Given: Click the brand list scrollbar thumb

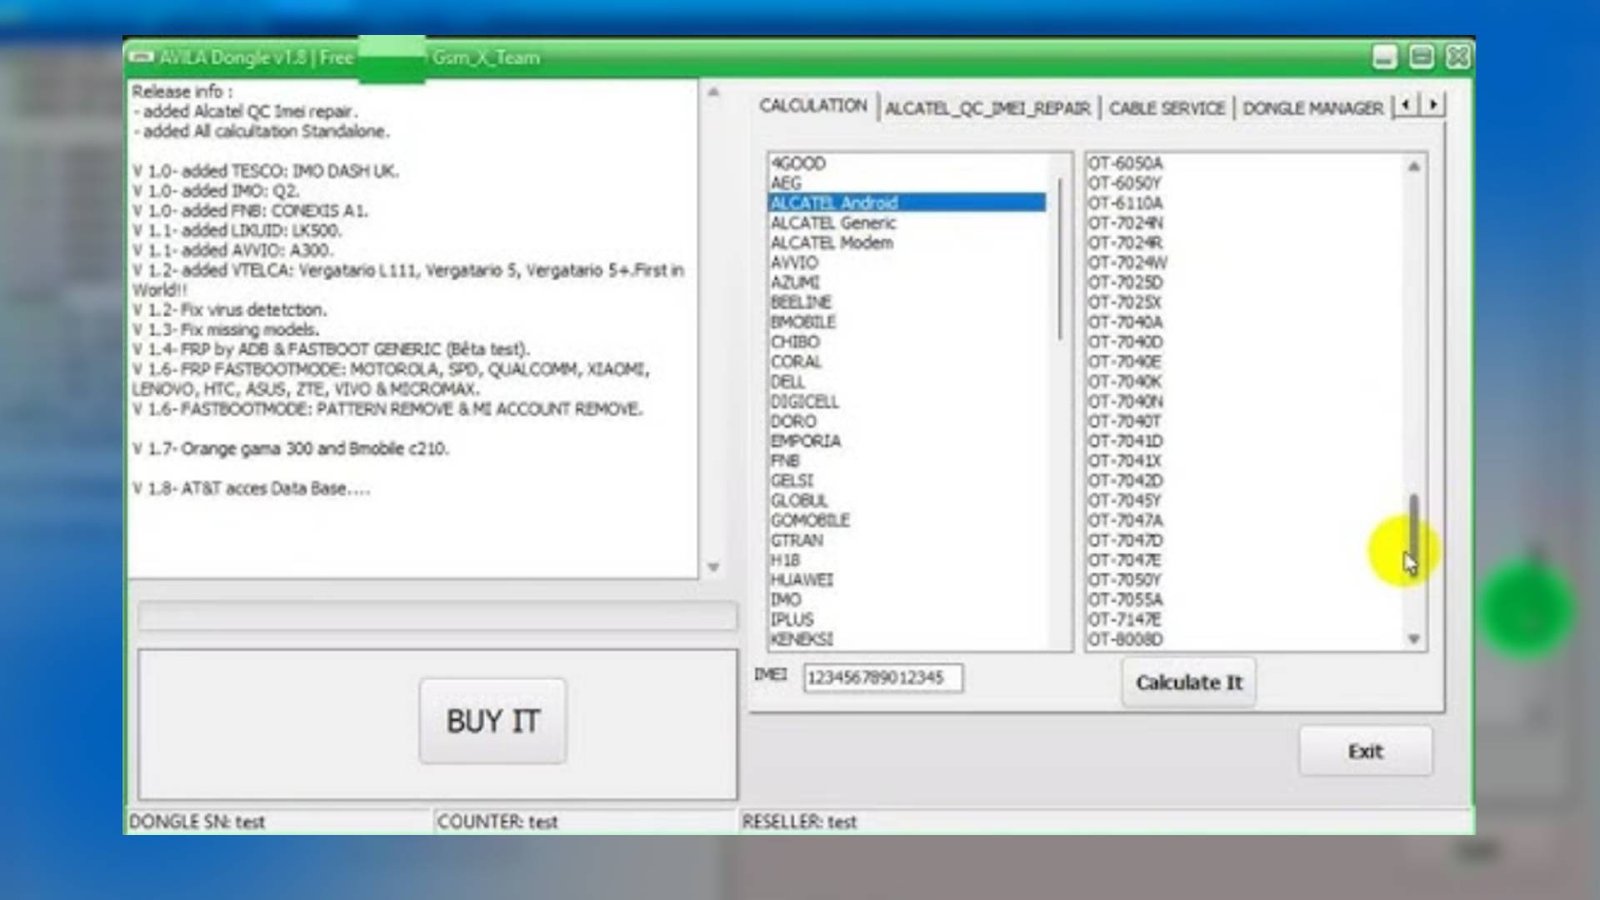Looking at the screenshot, I should [x=1060, y=260].
